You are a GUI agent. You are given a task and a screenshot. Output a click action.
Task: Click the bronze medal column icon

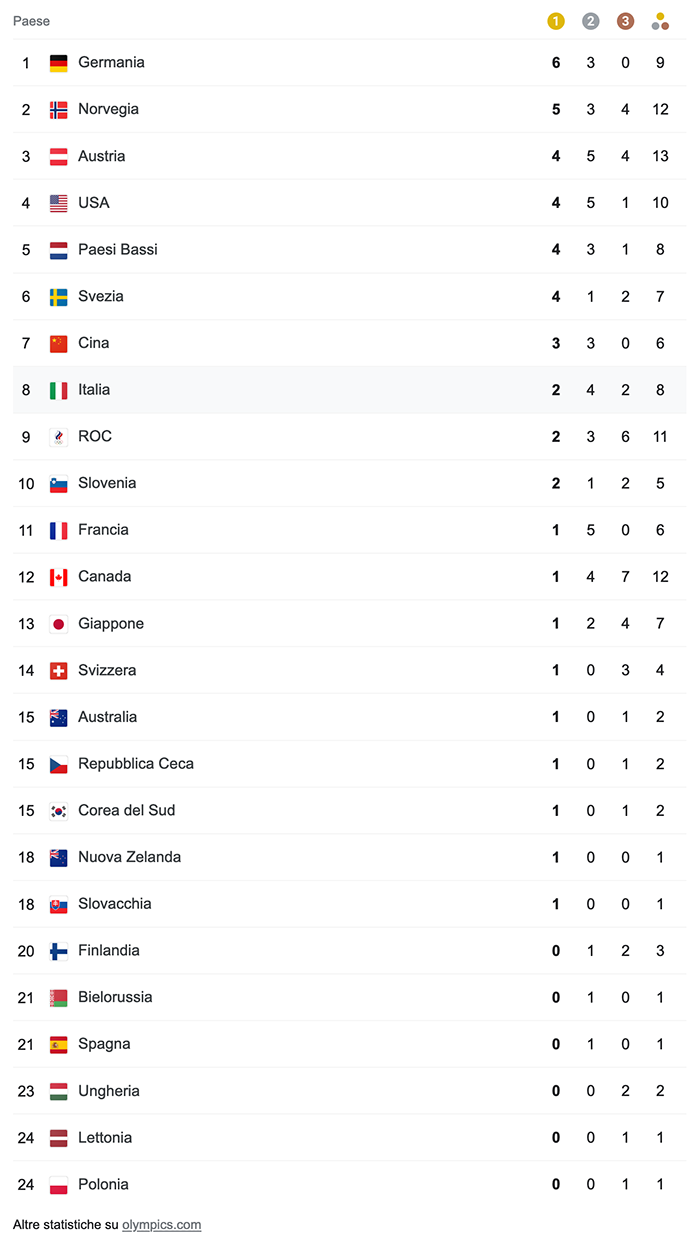pos(625,21)
